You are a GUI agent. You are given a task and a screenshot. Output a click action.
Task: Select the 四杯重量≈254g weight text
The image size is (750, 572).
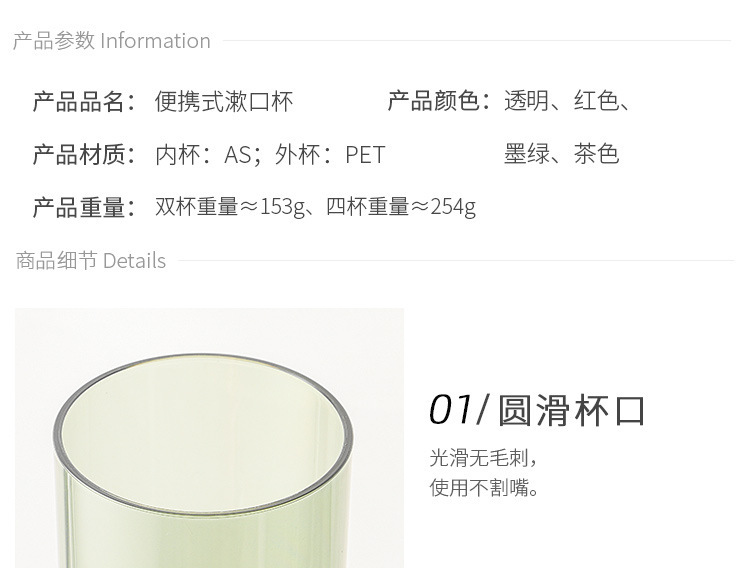point(401,207)
